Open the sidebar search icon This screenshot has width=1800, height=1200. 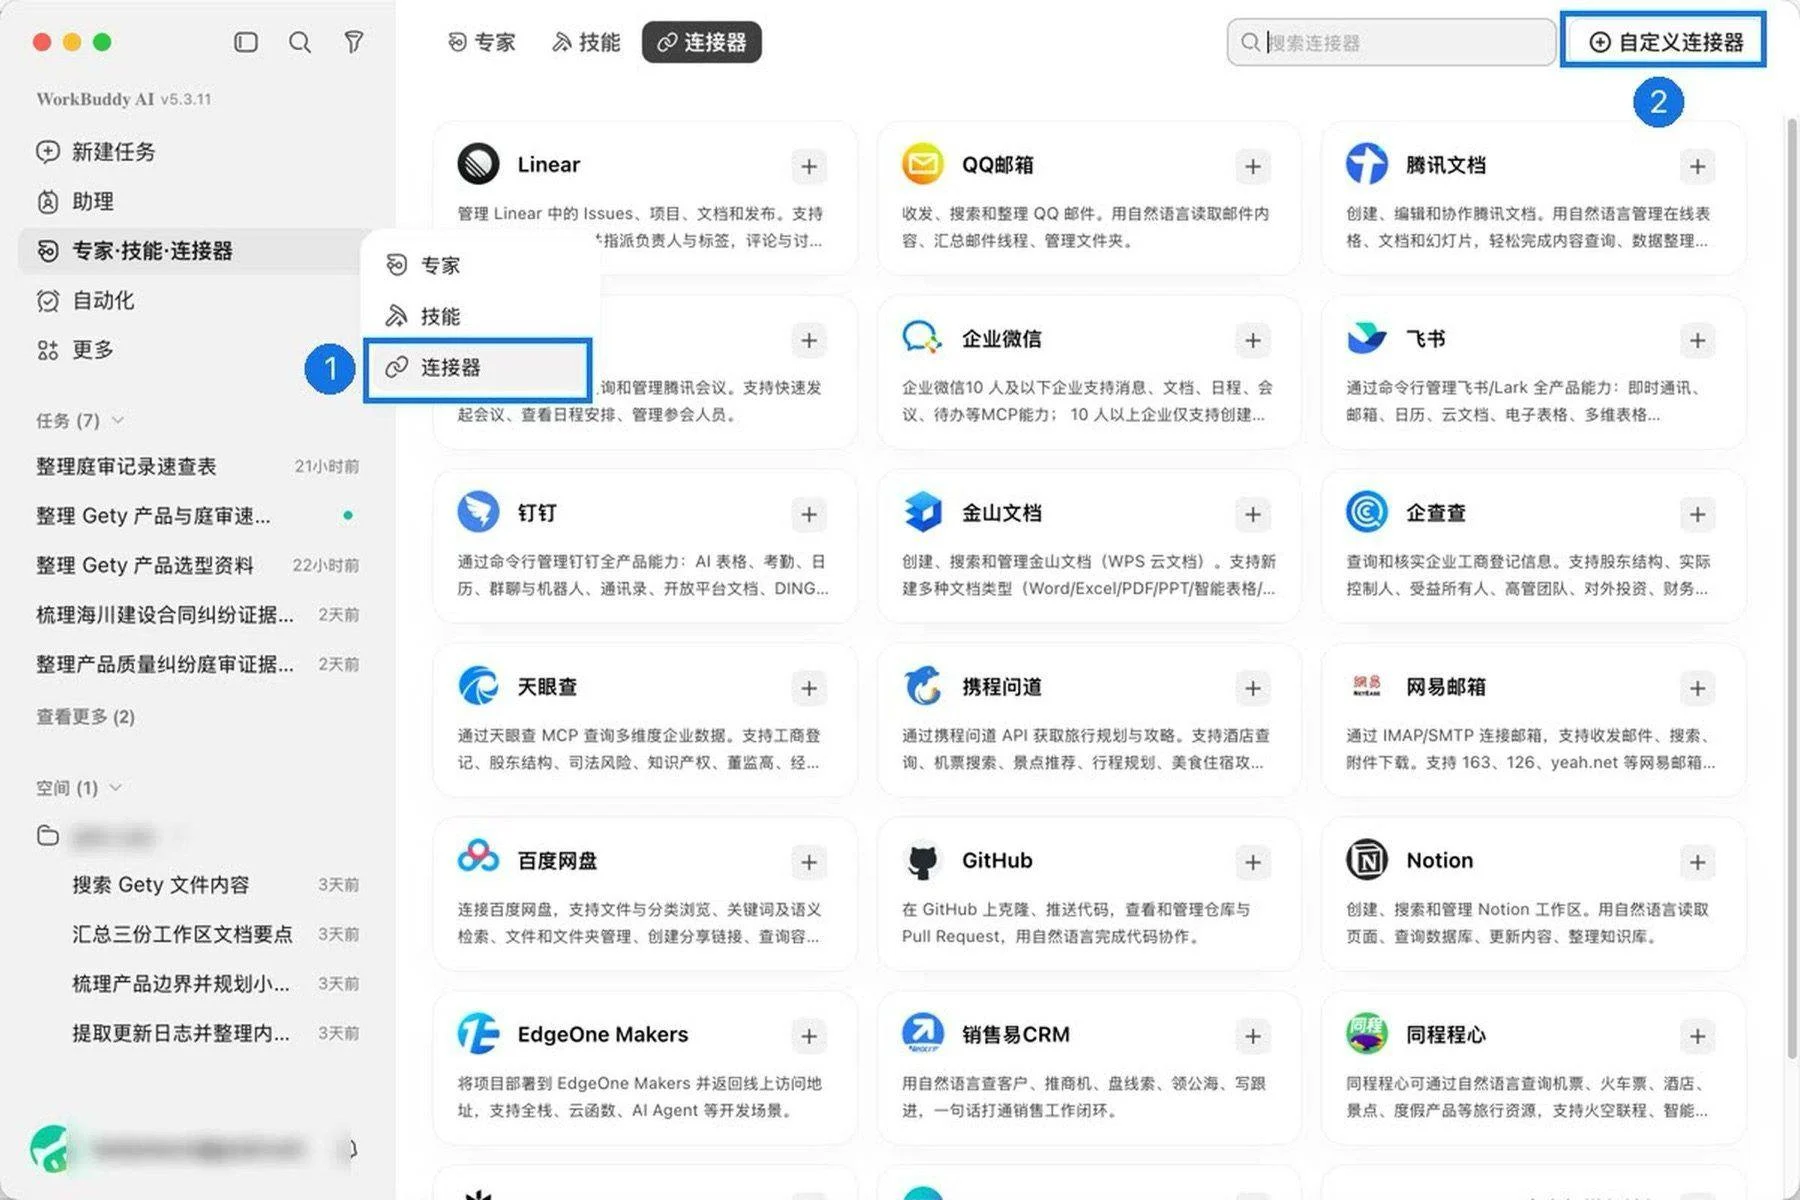pyautogui.click(x=300, y=42)
